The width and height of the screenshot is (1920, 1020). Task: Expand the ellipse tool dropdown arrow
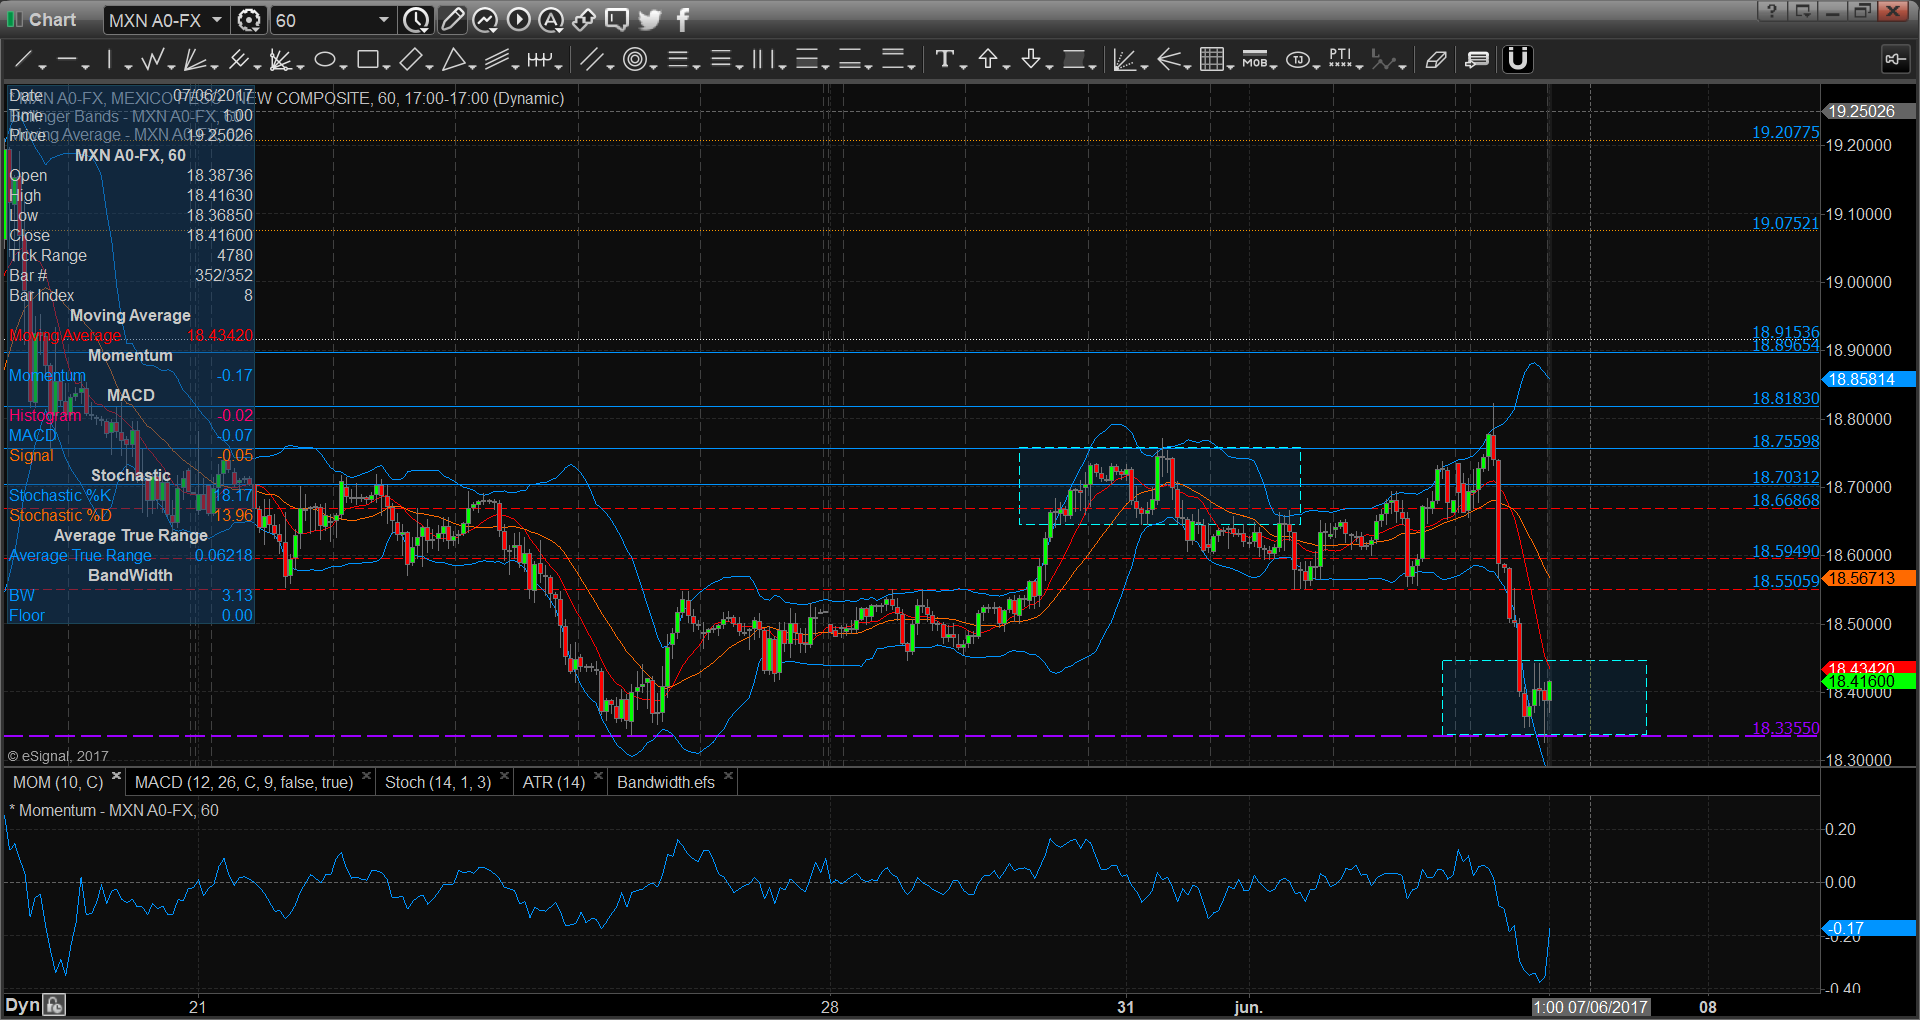pyautogui.click(x=343, y=66)
